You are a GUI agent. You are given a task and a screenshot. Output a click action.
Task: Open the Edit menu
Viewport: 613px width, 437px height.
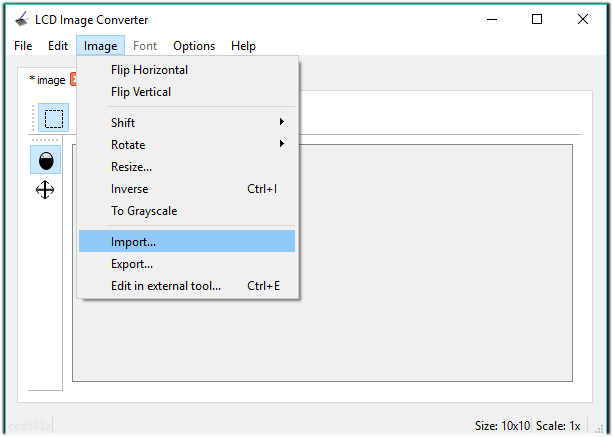pos(58,46)
